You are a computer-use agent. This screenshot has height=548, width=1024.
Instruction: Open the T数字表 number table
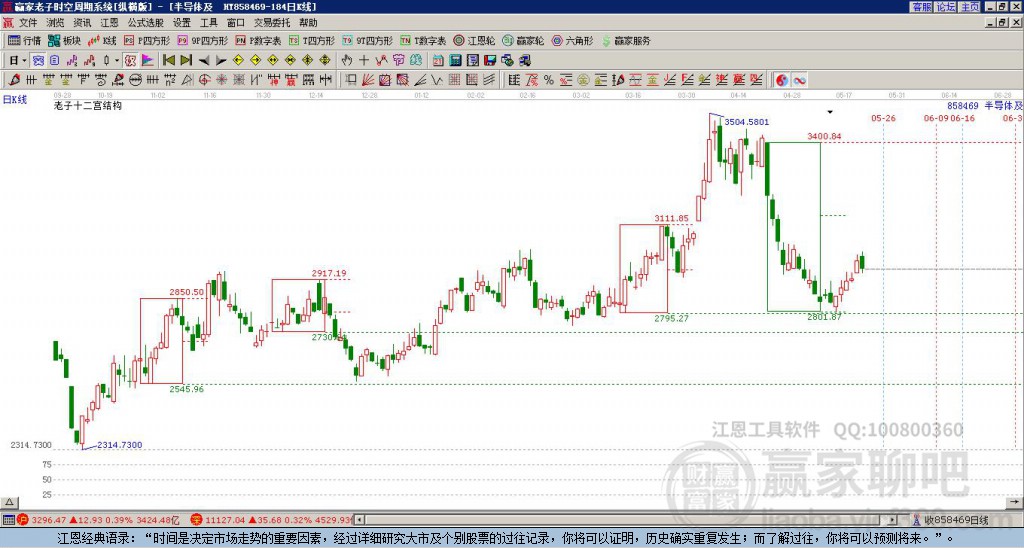423,40
